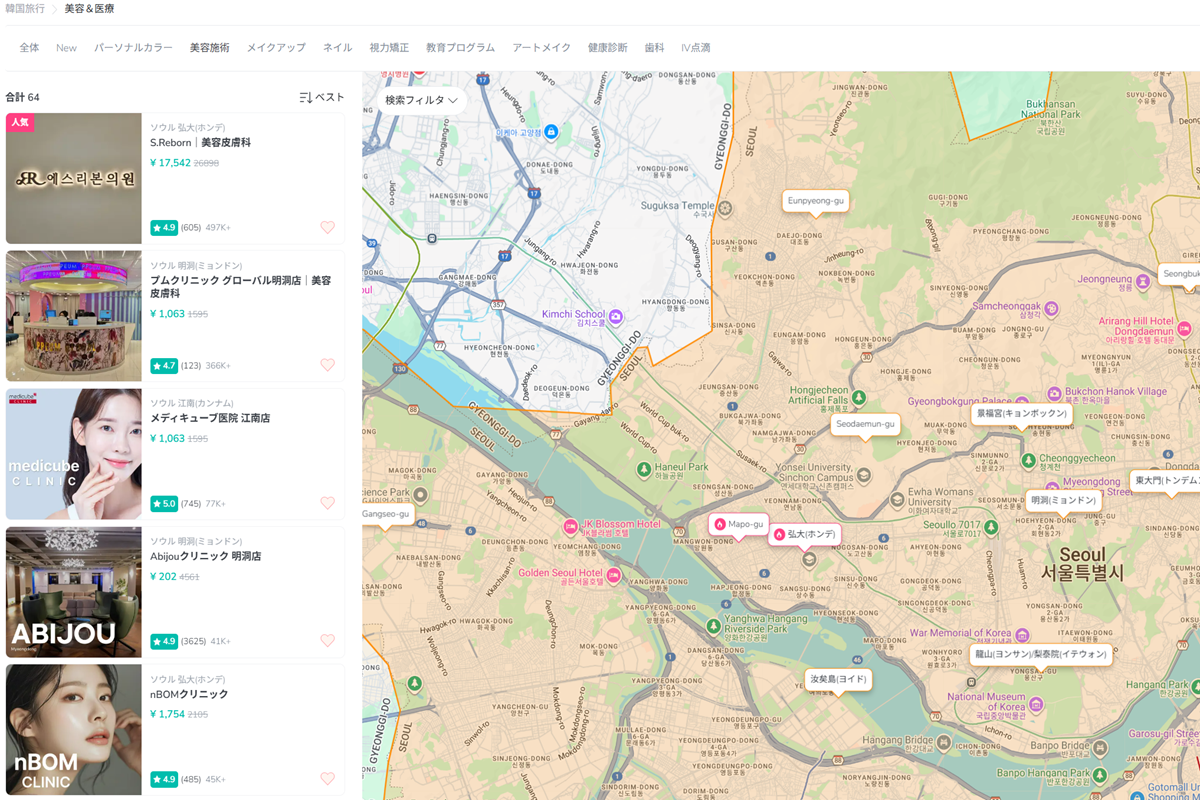
Task: Click the Eunpyeong-gu map marker
Action: [816, 201]
